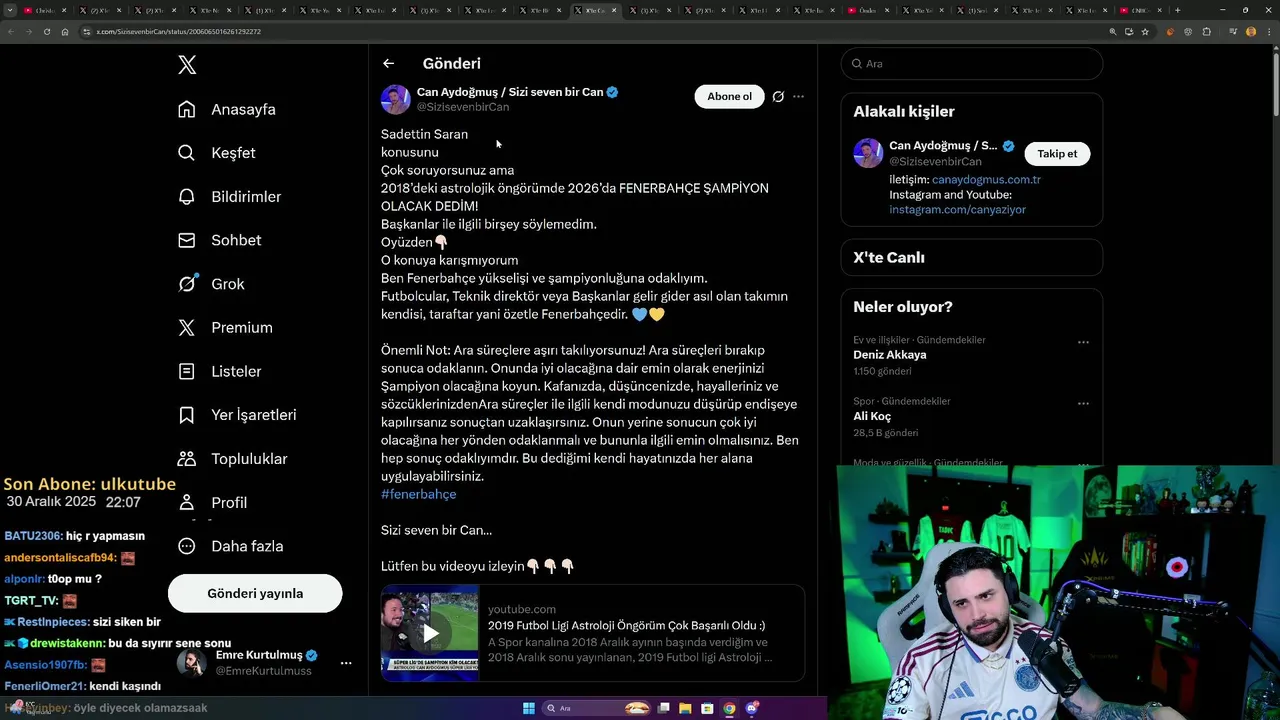Focus the Ara search box on X
The width and height of the screenshot is (1280, 720).
[972, 63]
